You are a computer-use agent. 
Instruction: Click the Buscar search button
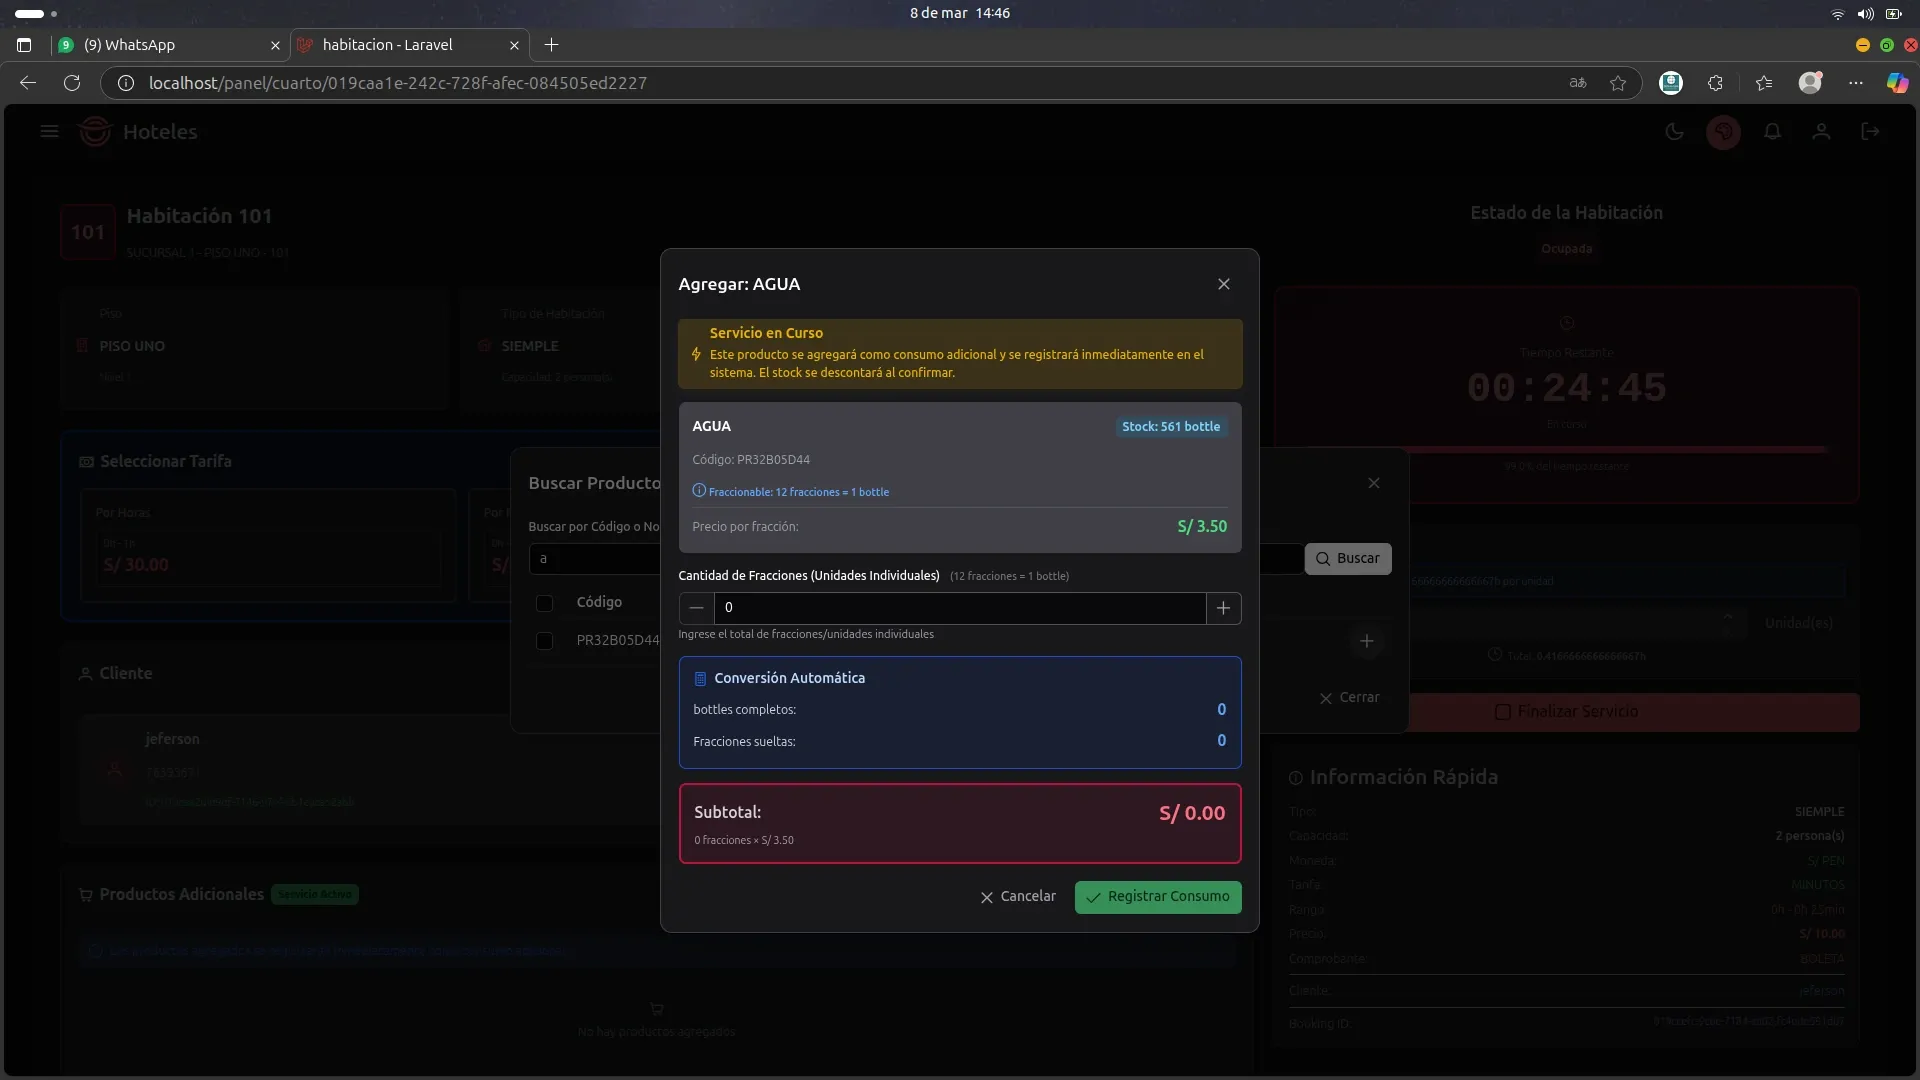click(x=1347, y=559)
